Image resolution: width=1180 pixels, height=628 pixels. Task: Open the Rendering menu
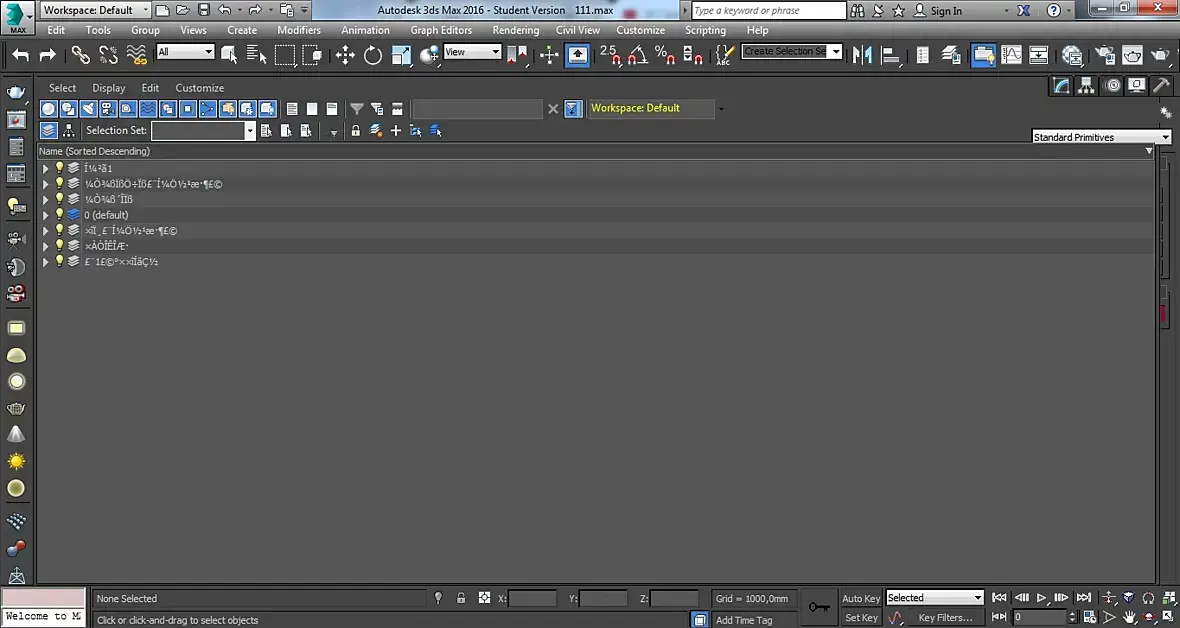click(515, 30)
